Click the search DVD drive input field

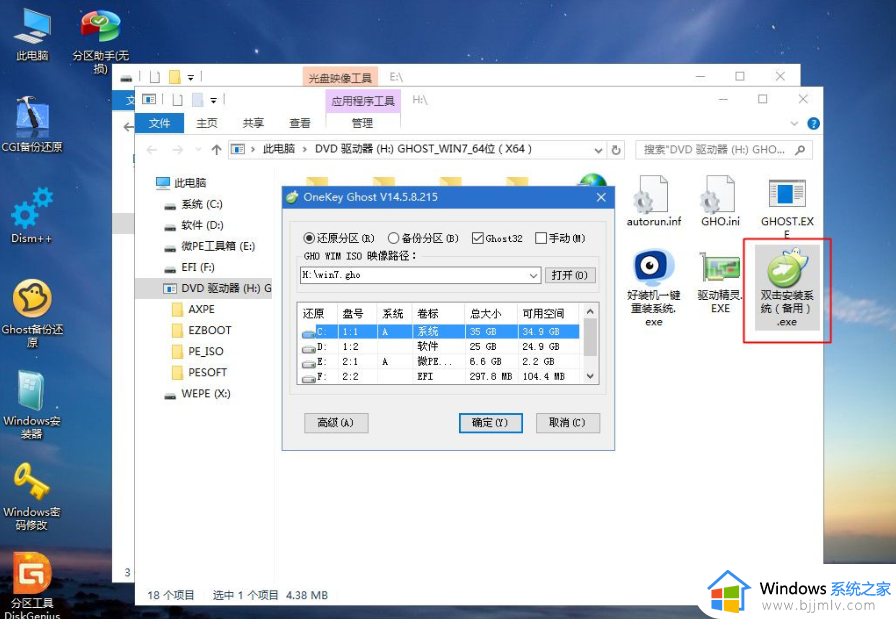coord(714,150)
